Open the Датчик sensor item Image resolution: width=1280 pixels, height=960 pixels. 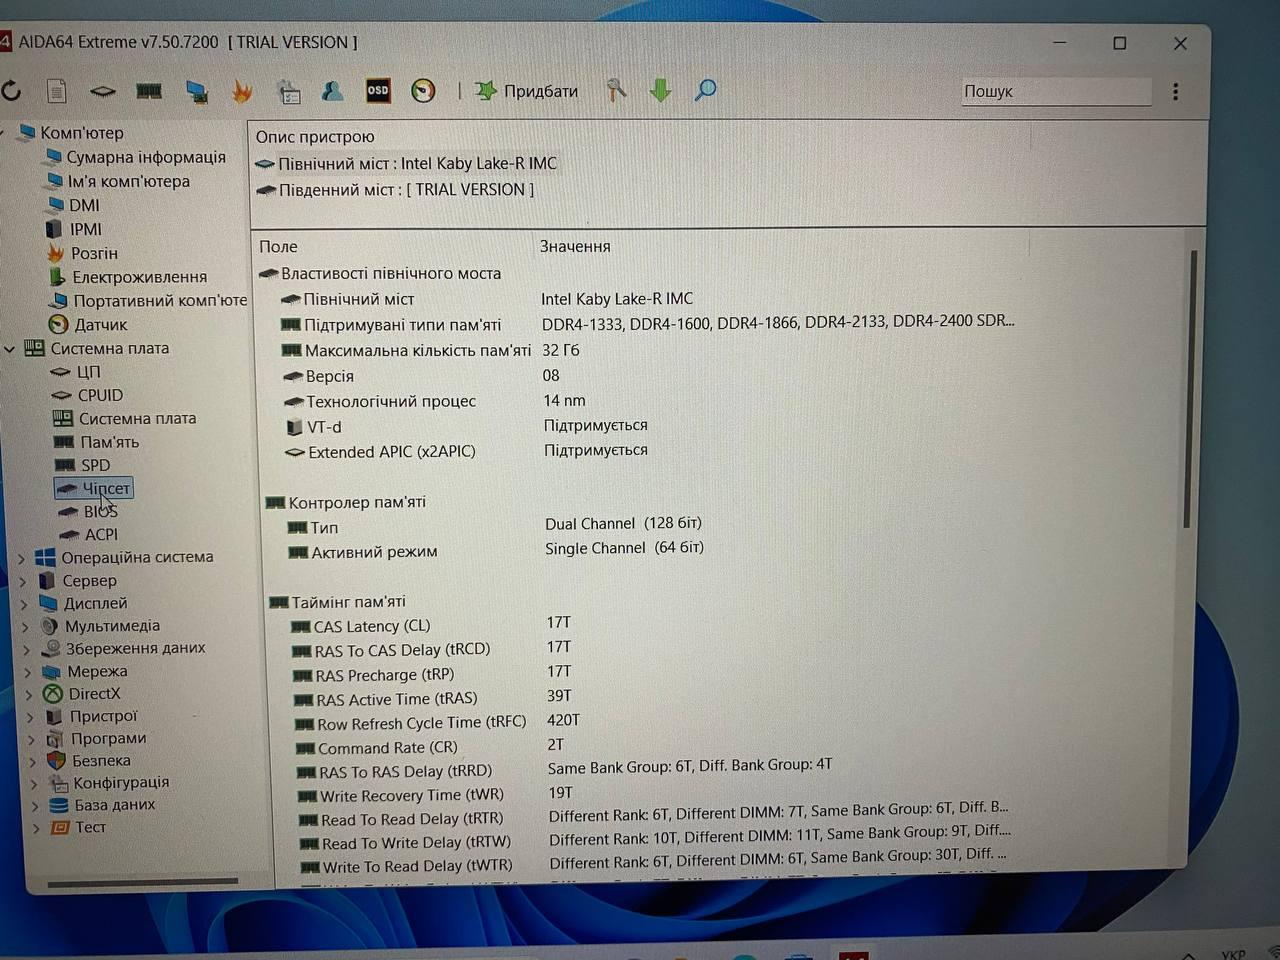coord(100,324)
